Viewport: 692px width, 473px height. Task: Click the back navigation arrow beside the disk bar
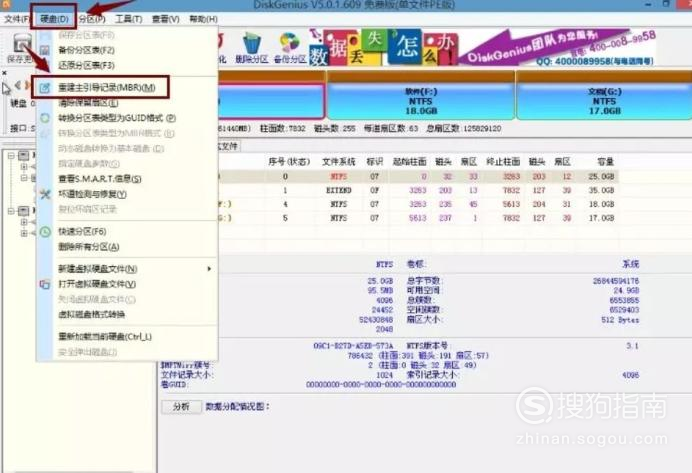pos(18,85)
